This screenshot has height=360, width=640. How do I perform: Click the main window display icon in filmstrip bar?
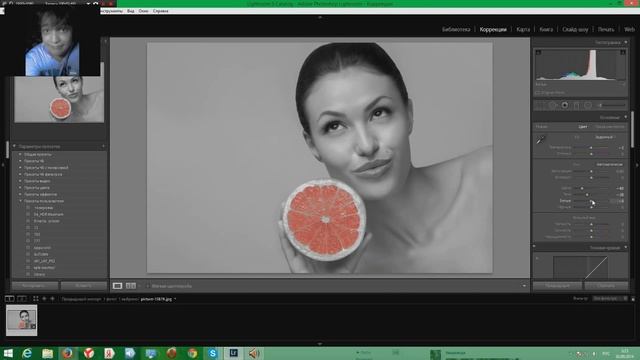pyautogui.click(x=9, y=299)
